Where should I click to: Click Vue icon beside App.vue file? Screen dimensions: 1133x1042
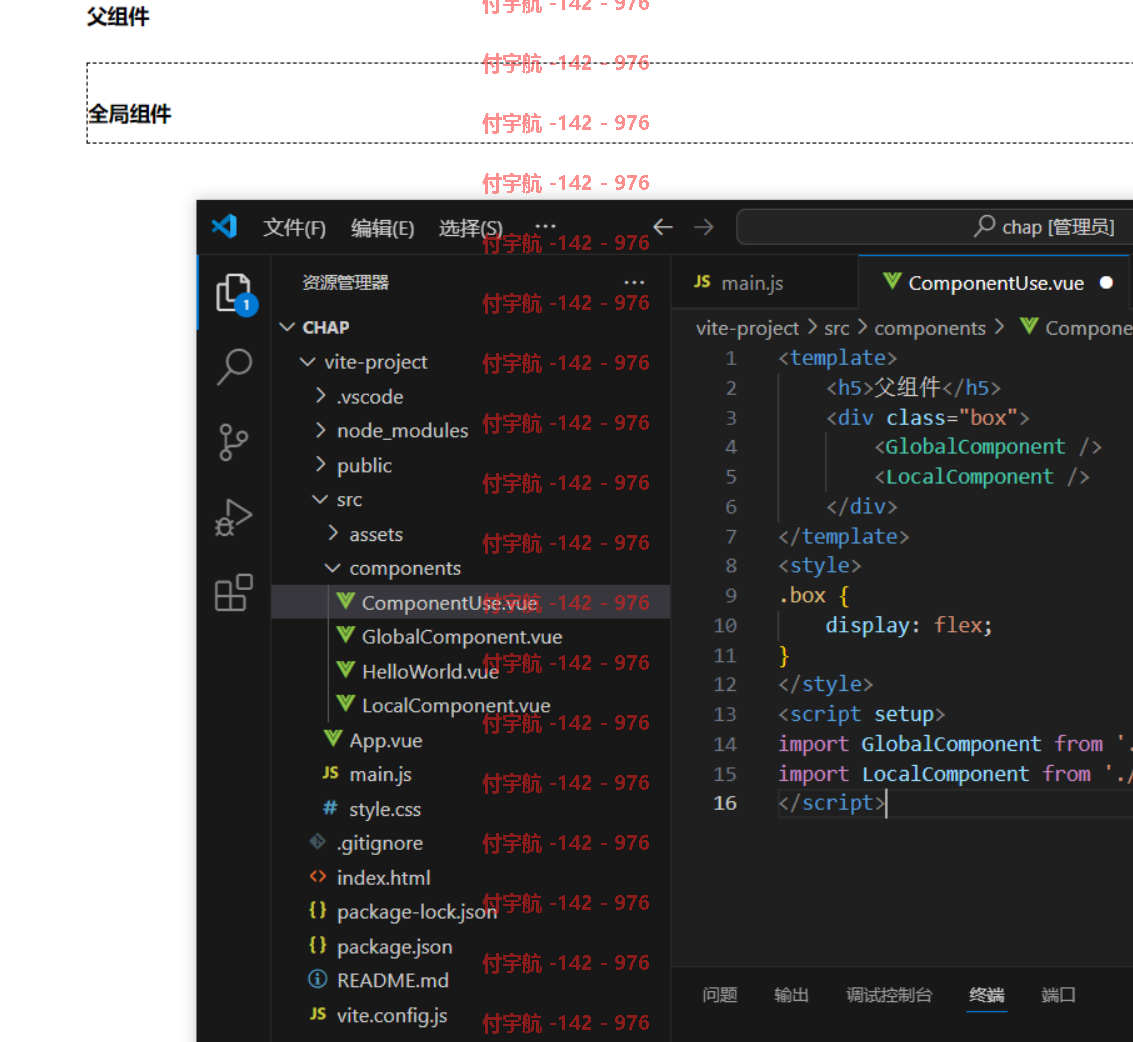point(333,739)
